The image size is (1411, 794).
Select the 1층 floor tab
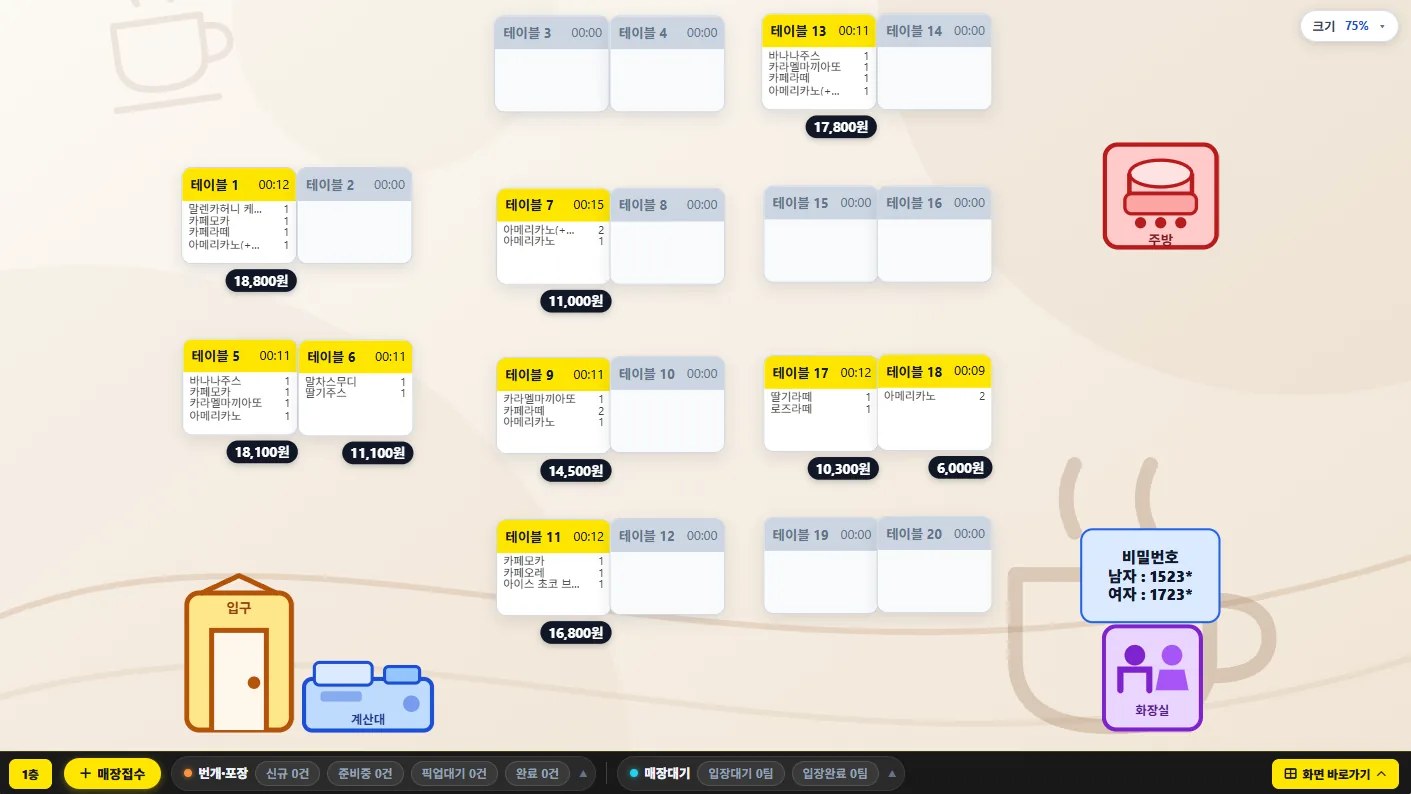coord(31,774)
